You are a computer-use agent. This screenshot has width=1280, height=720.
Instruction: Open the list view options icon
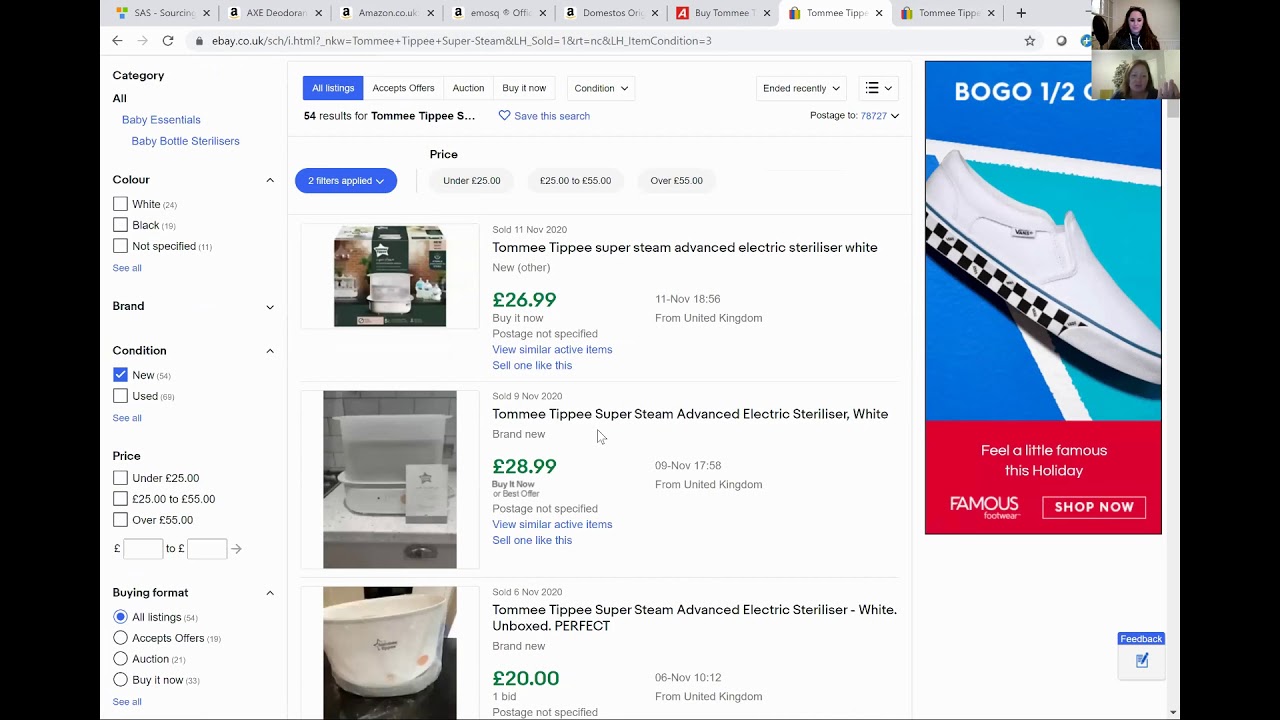(878, 88)
